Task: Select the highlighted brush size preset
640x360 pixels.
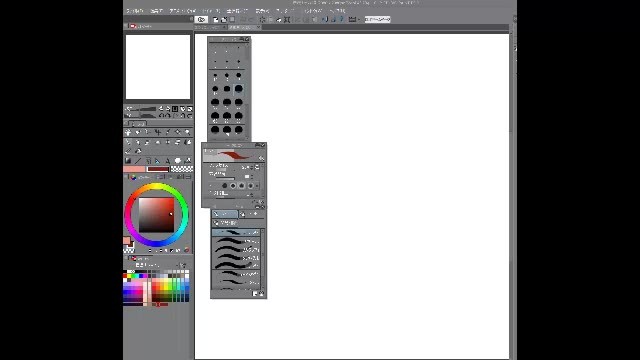Action: pos(239,89)
